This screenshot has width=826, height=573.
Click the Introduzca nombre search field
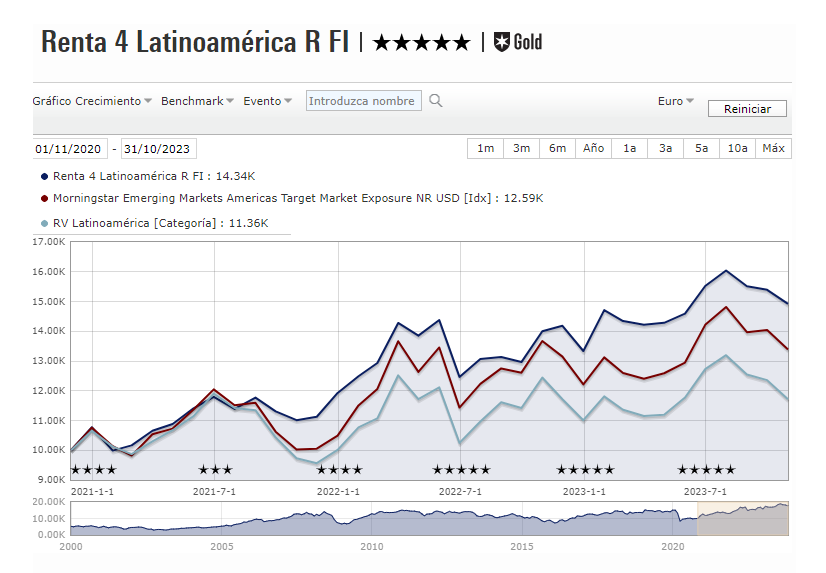(363, 101)
